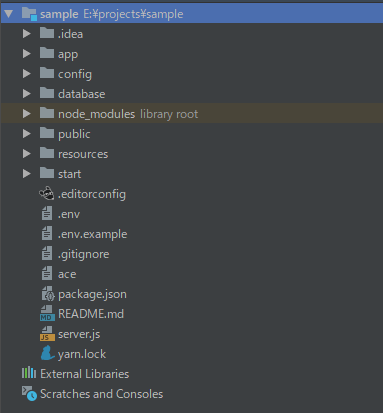
Task: Click the .editorconfig mouse icon
Action: click(47, 193)
